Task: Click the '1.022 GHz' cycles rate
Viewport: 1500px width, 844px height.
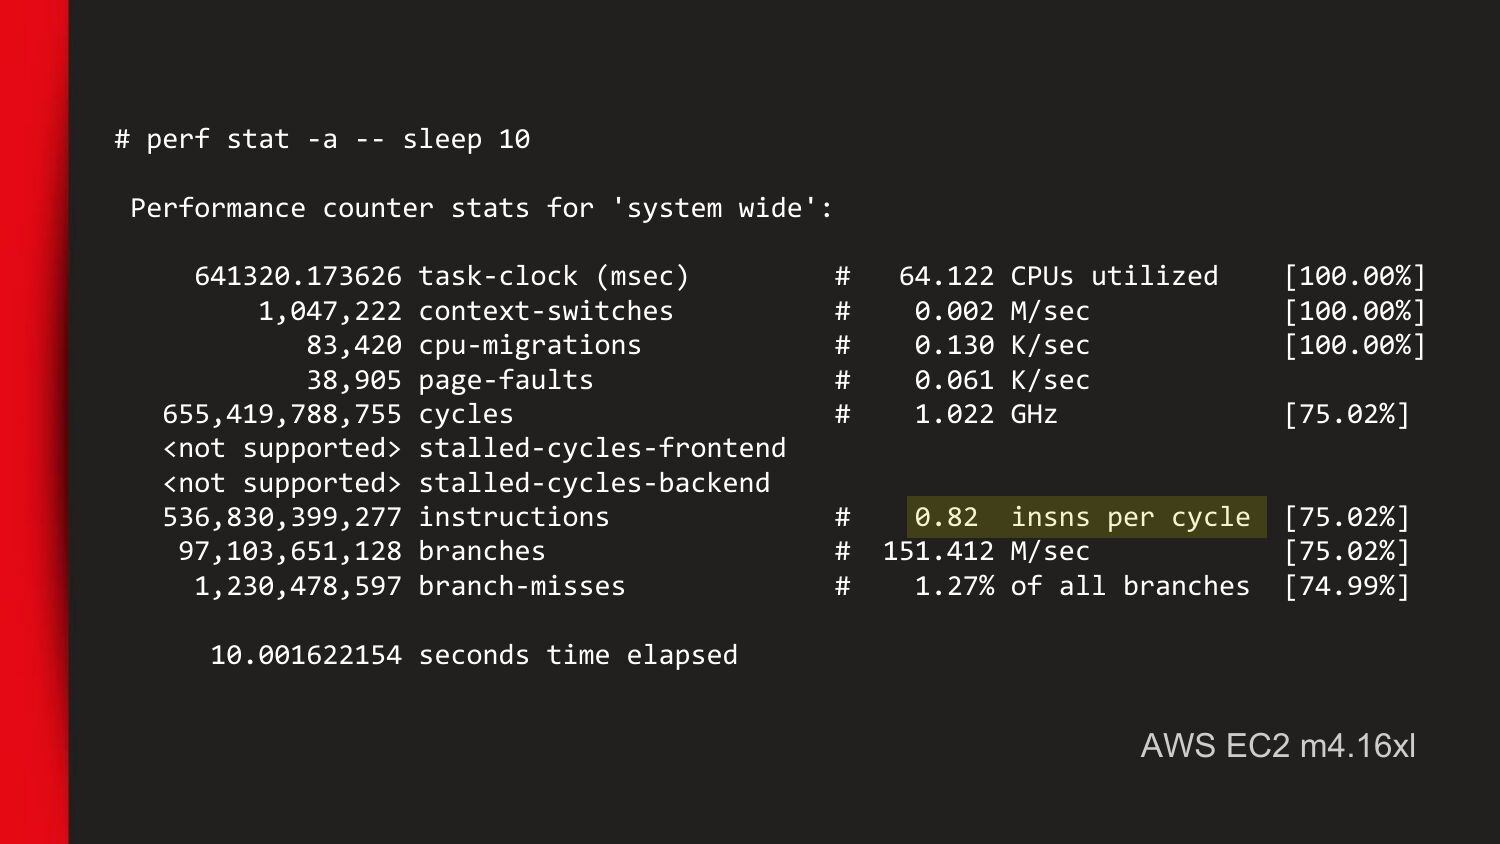Action: [986, 414]
